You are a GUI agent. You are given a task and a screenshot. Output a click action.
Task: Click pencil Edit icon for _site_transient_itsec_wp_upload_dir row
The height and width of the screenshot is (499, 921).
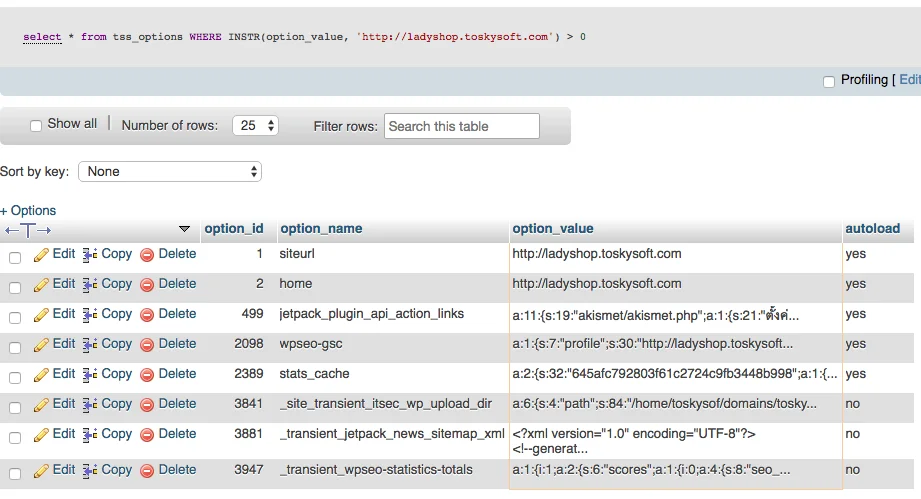click(x=41, y=404)
